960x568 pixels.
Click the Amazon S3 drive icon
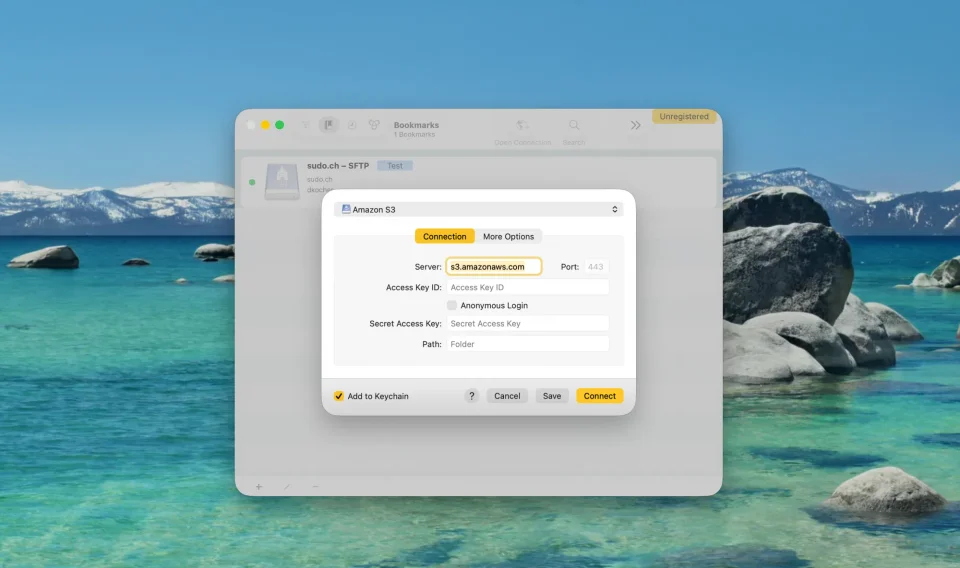coord(346,209)
